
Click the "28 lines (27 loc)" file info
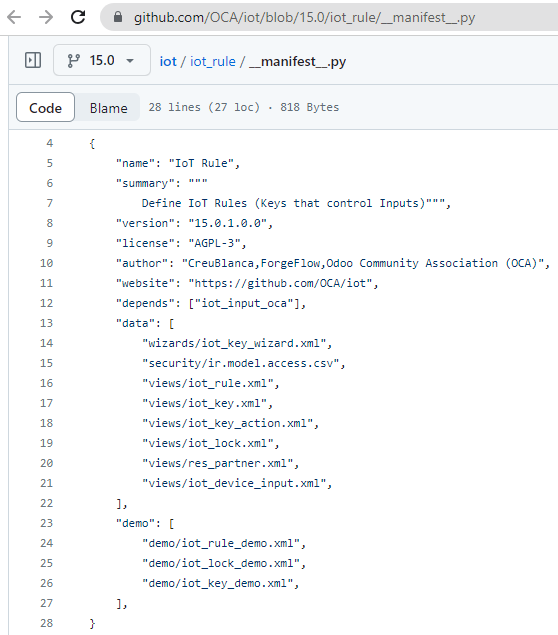coord(204,107)
